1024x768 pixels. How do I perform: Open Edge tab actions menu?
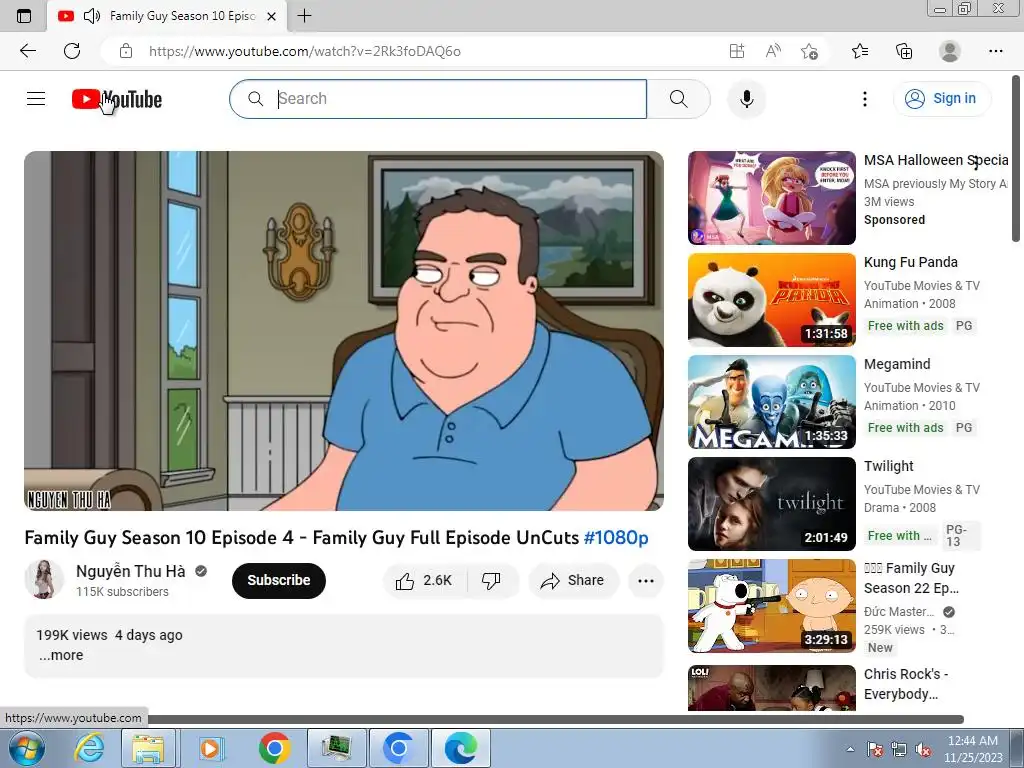click(24, 16)
